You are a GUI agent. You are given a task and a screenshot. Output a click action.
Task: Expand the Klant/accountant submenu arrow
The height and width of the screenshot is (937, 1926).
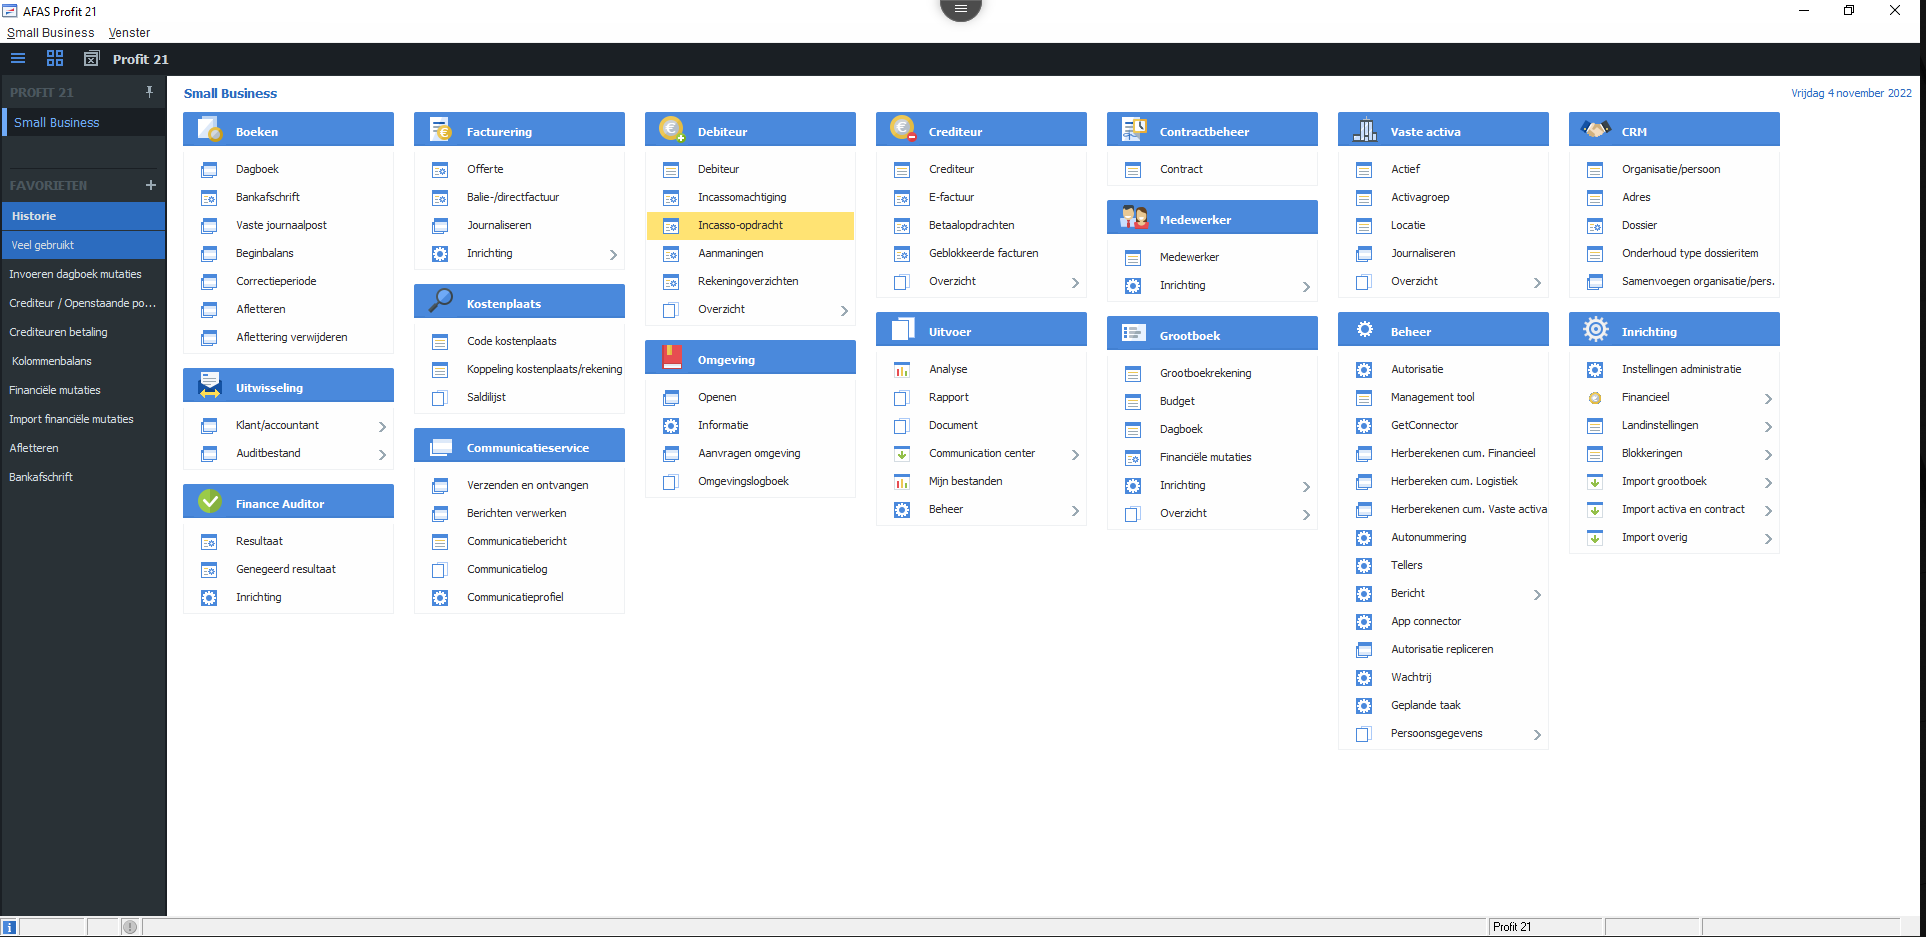(382, 427)
